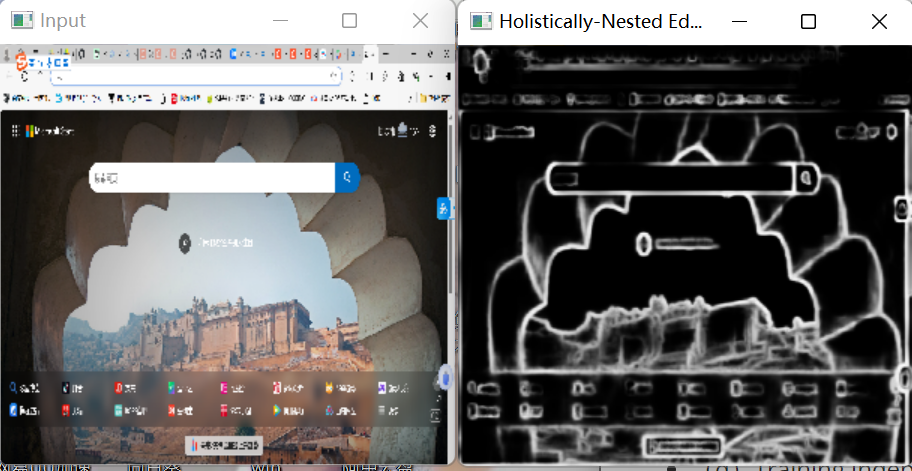The height and width of the screenshot is (471, 912).
Task: Click the orange logo at Input browser's top-left
Action: (x=21, y=62)
